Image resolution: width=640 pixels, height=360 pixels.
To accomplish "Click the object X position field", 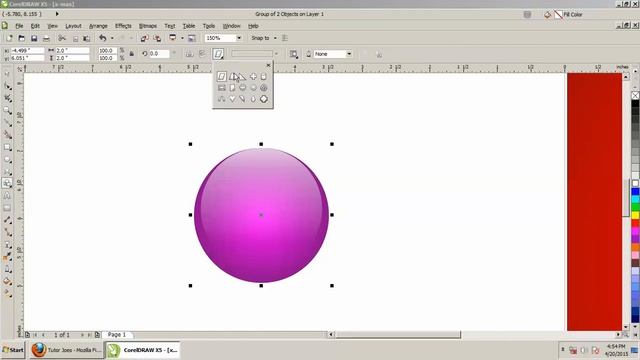I will [27, 51].
